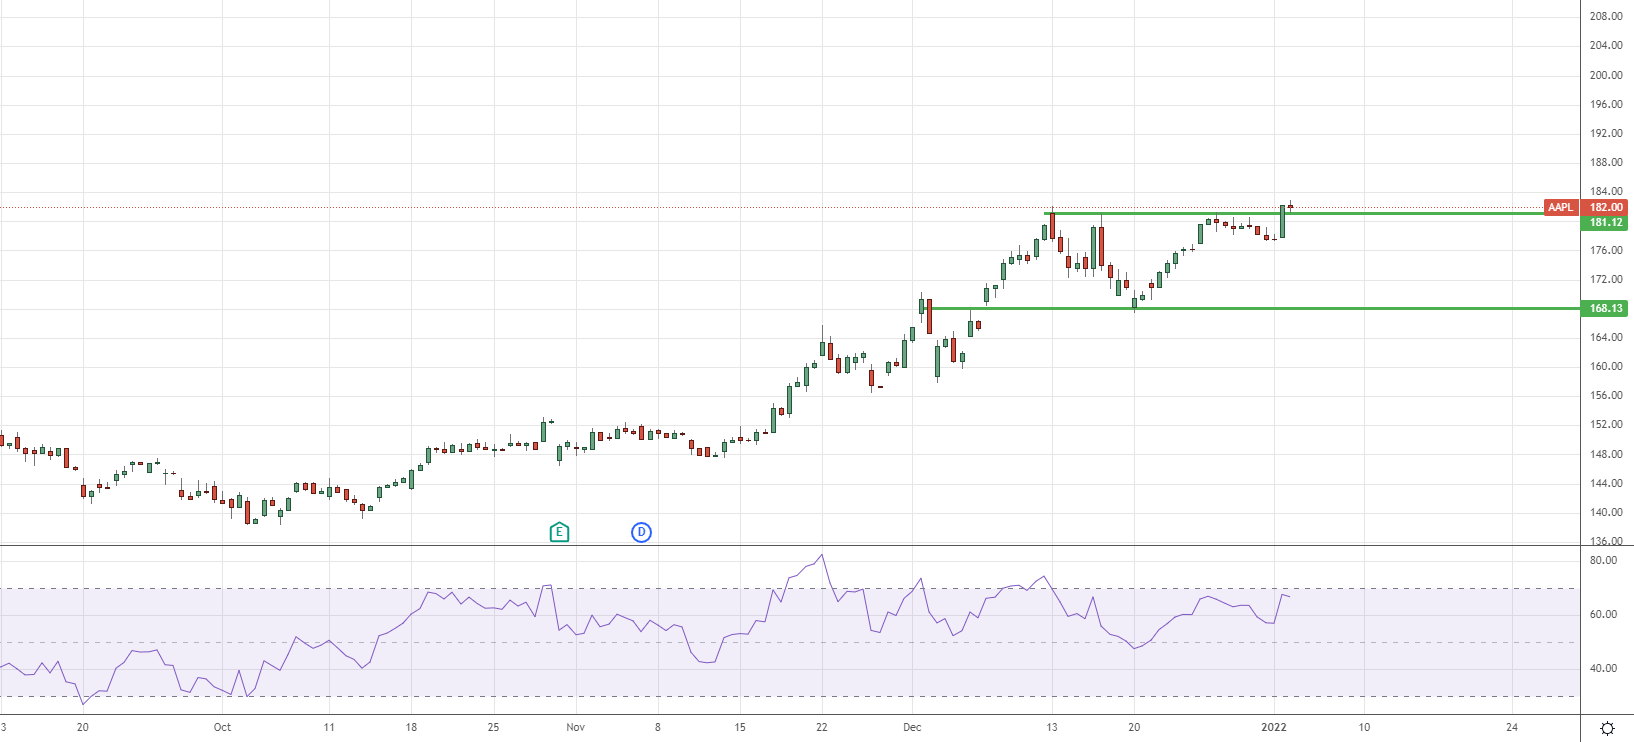1634x742 pixels.
Task: Click the 'Nov' label on time axis
Action: (x=575, y=727)
